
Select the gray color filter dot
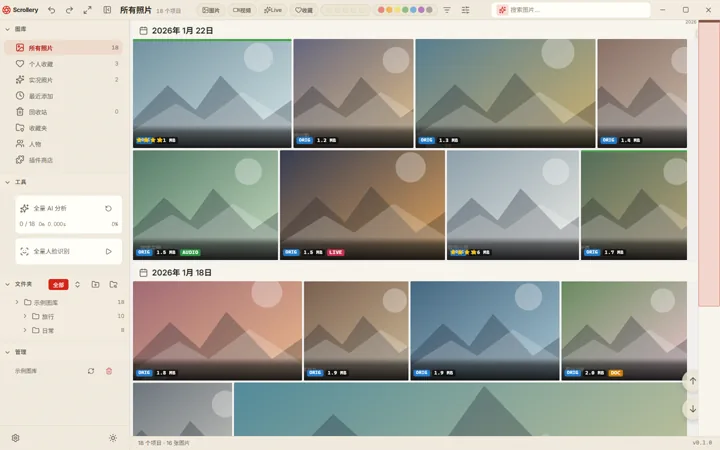tap(429, 10)
